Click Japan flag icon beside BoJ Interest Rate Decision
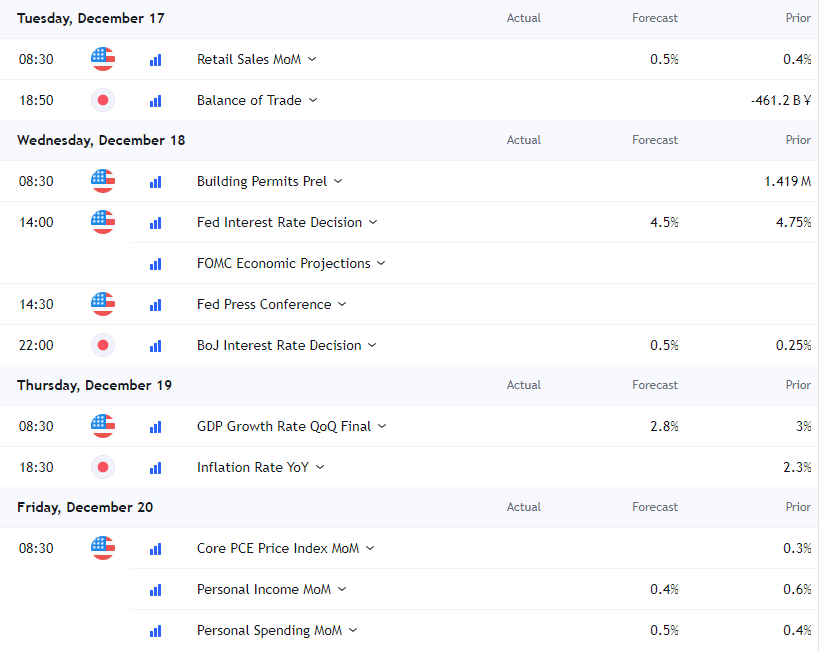 [102, 345]
